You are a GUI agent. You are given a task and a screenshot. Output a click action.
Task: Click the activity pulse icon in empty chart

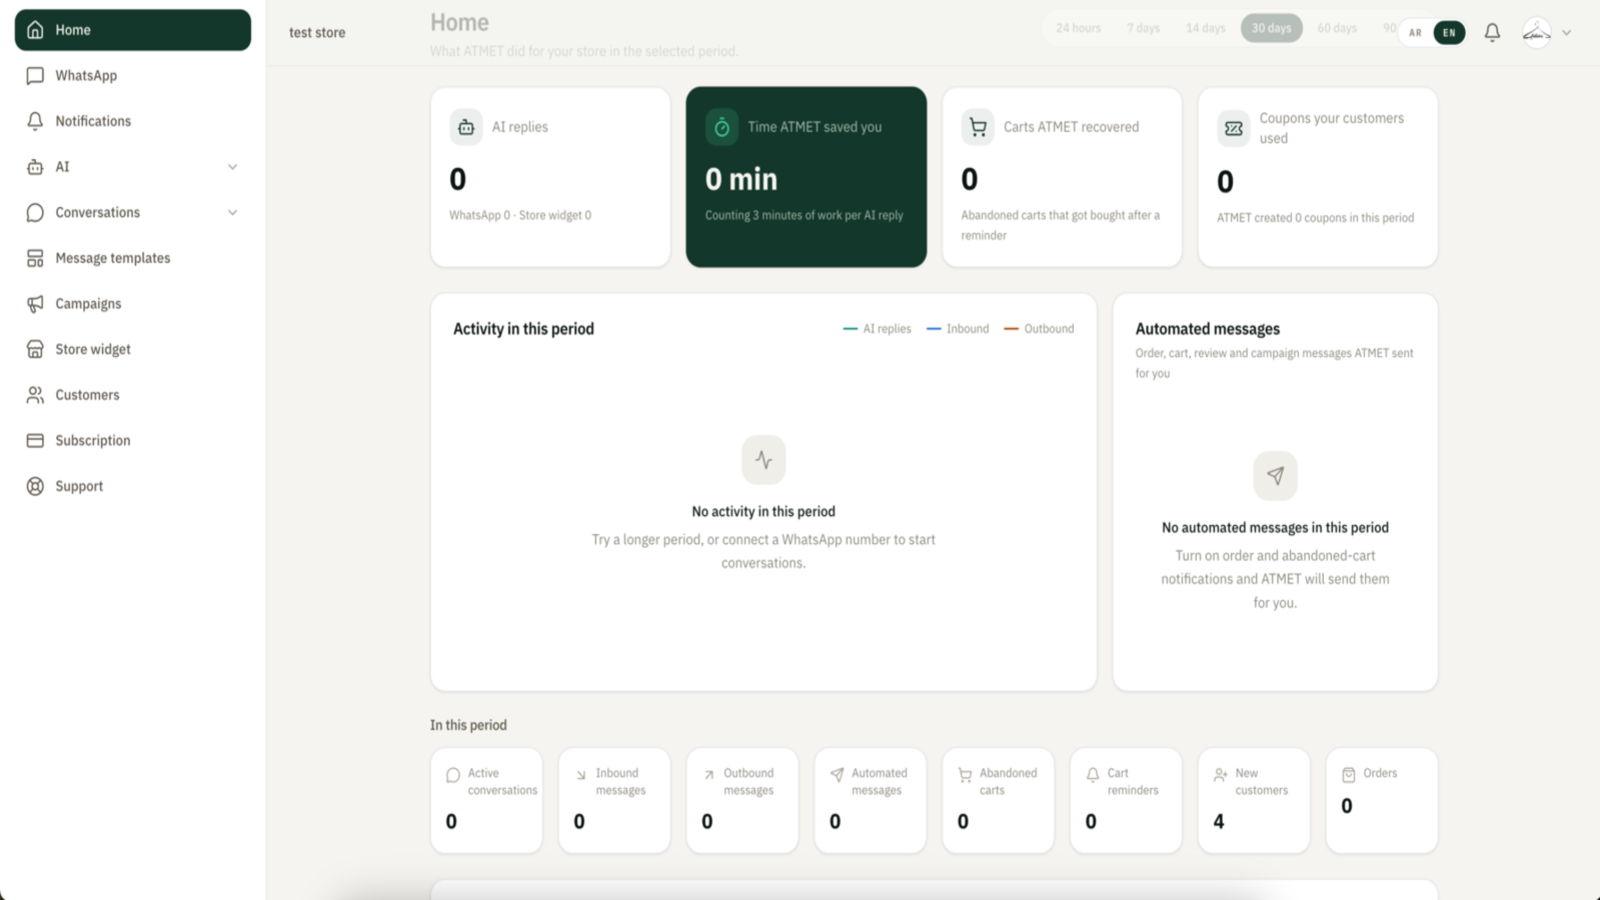[764, 460]
